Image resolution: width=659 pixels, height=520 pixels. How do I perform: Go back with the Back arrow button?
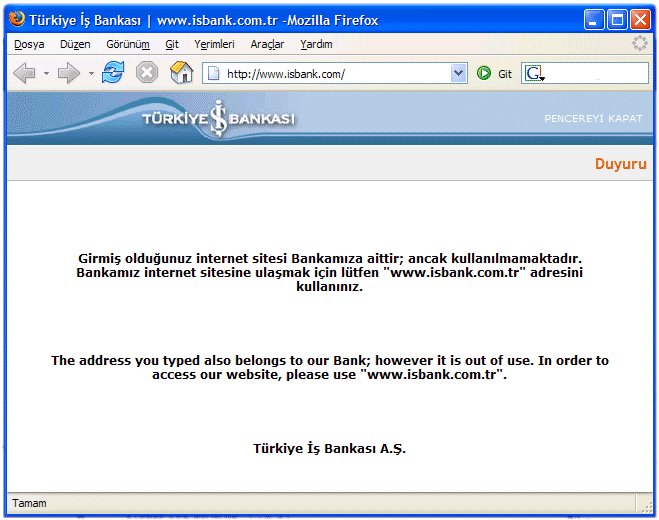pyautogui.click(x=25, y=74)
